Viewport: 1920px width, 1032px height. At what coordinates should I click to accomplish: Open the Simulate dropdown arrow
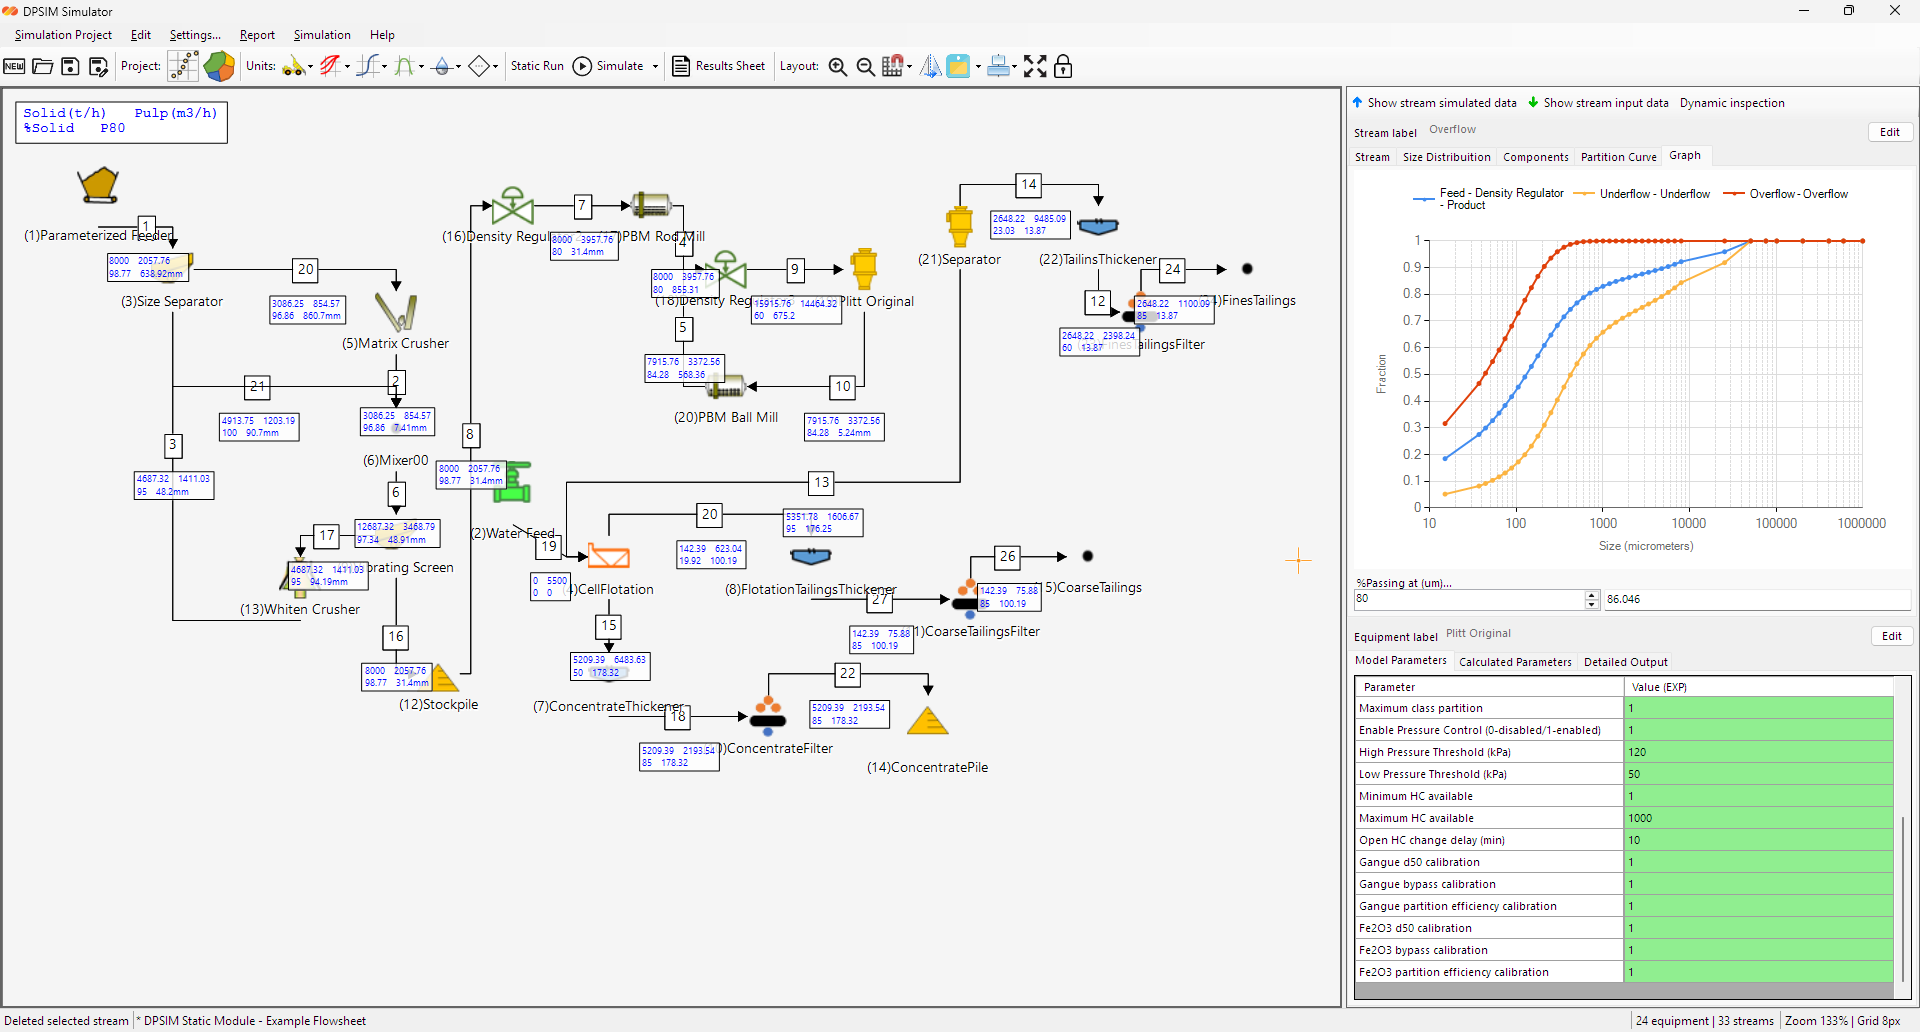pos(655,67)
